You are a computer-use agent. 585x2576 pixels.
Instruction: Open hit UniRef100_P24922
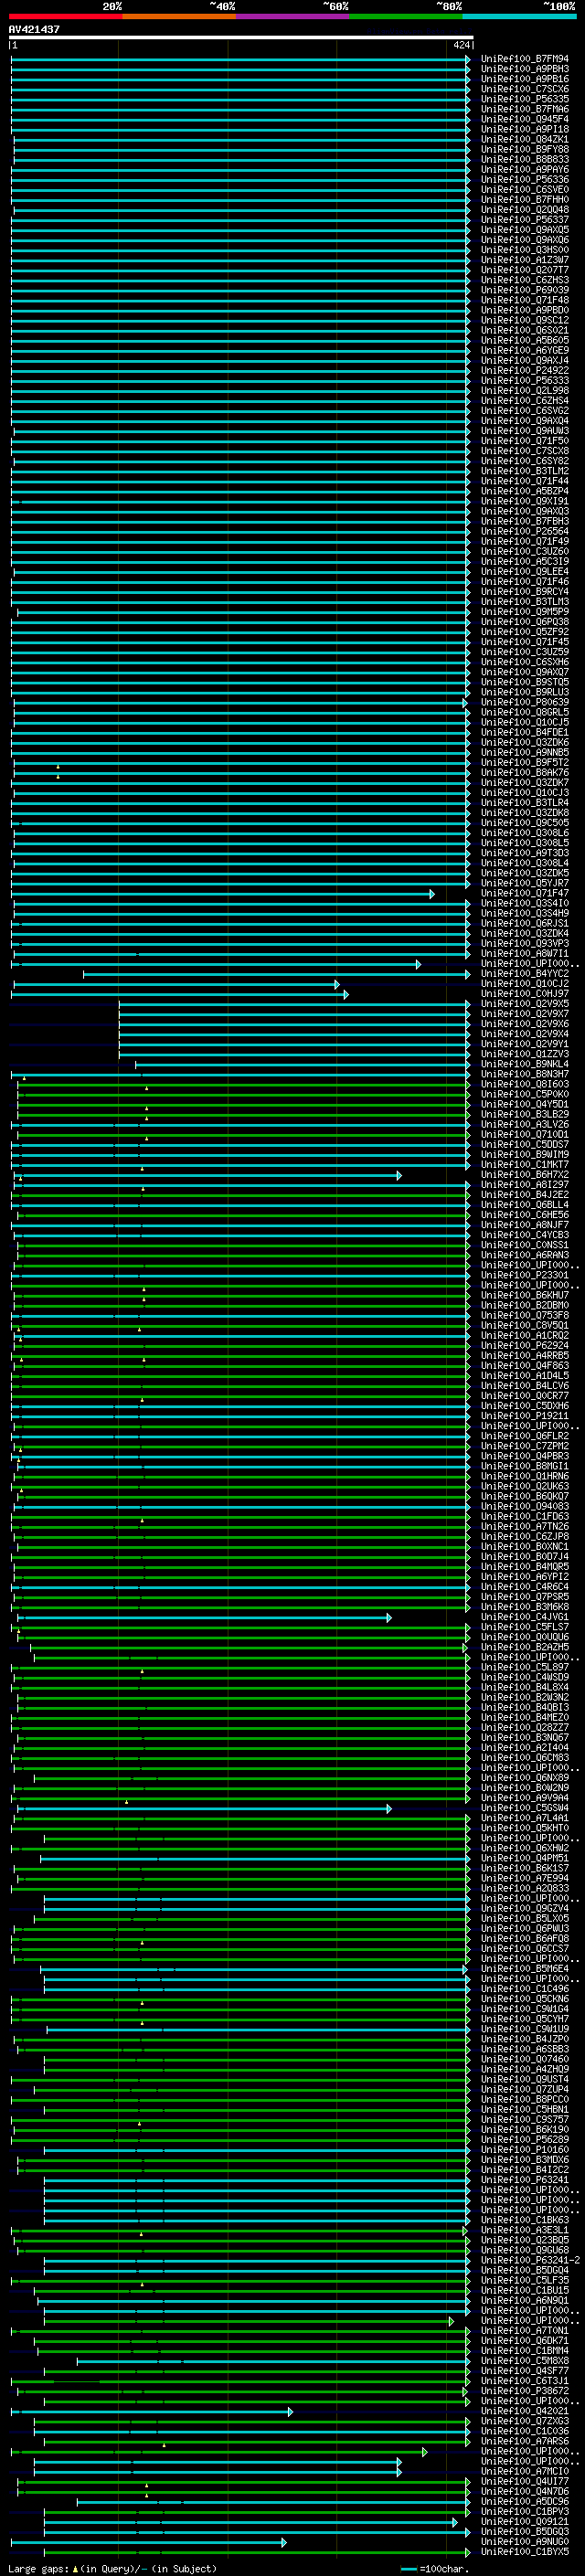pyautogui.click(x=525, y=370)
